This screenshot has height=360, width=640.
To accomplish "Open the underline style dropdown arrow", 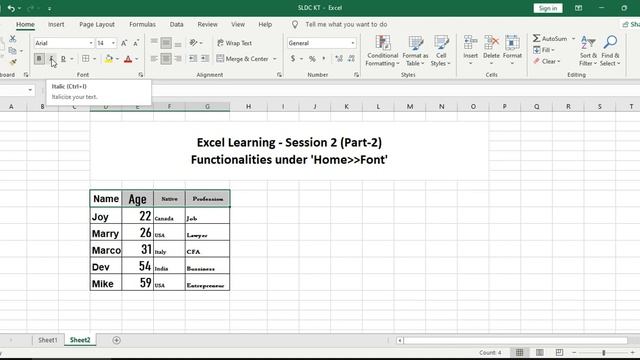I will point(72,59).
